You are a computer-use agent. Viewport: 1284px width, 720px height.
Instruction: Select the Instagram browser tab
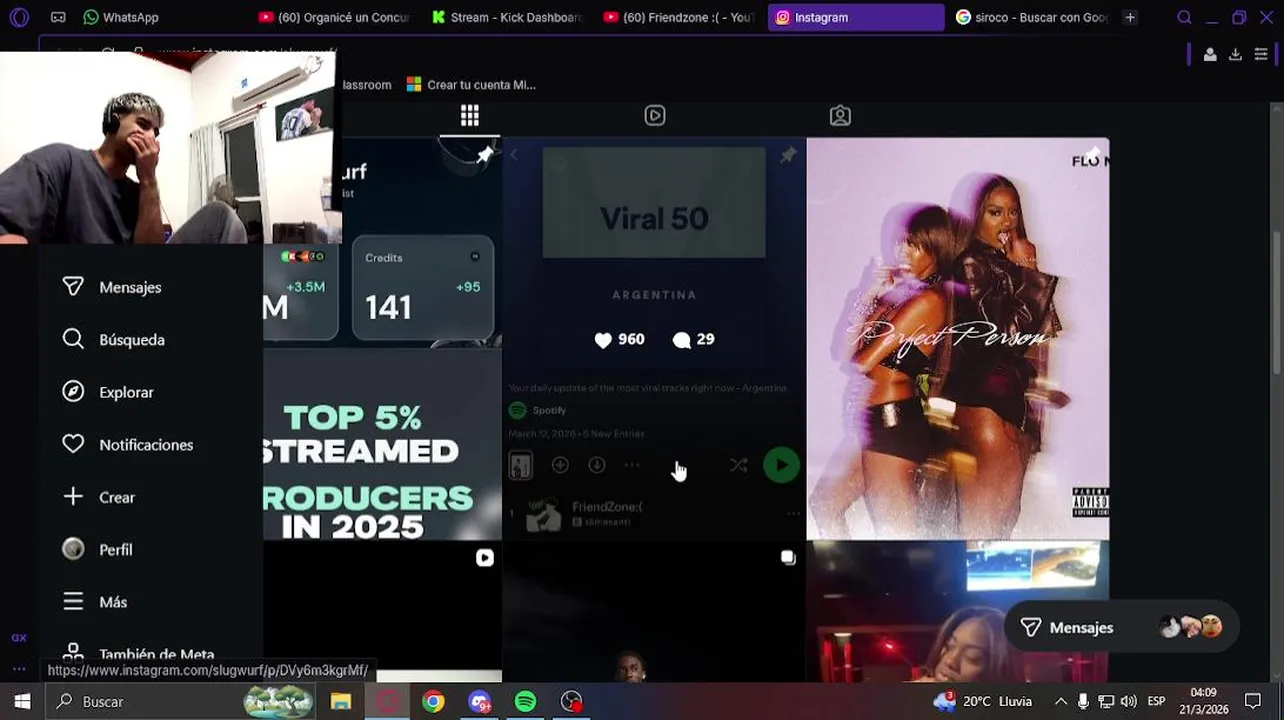tap(856, 17)
